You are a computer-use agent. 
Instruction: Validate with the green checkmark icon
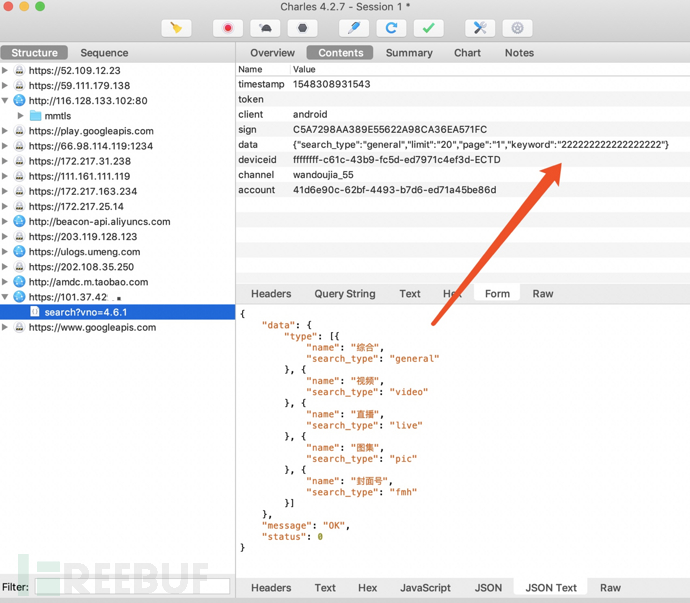point(429,29)
